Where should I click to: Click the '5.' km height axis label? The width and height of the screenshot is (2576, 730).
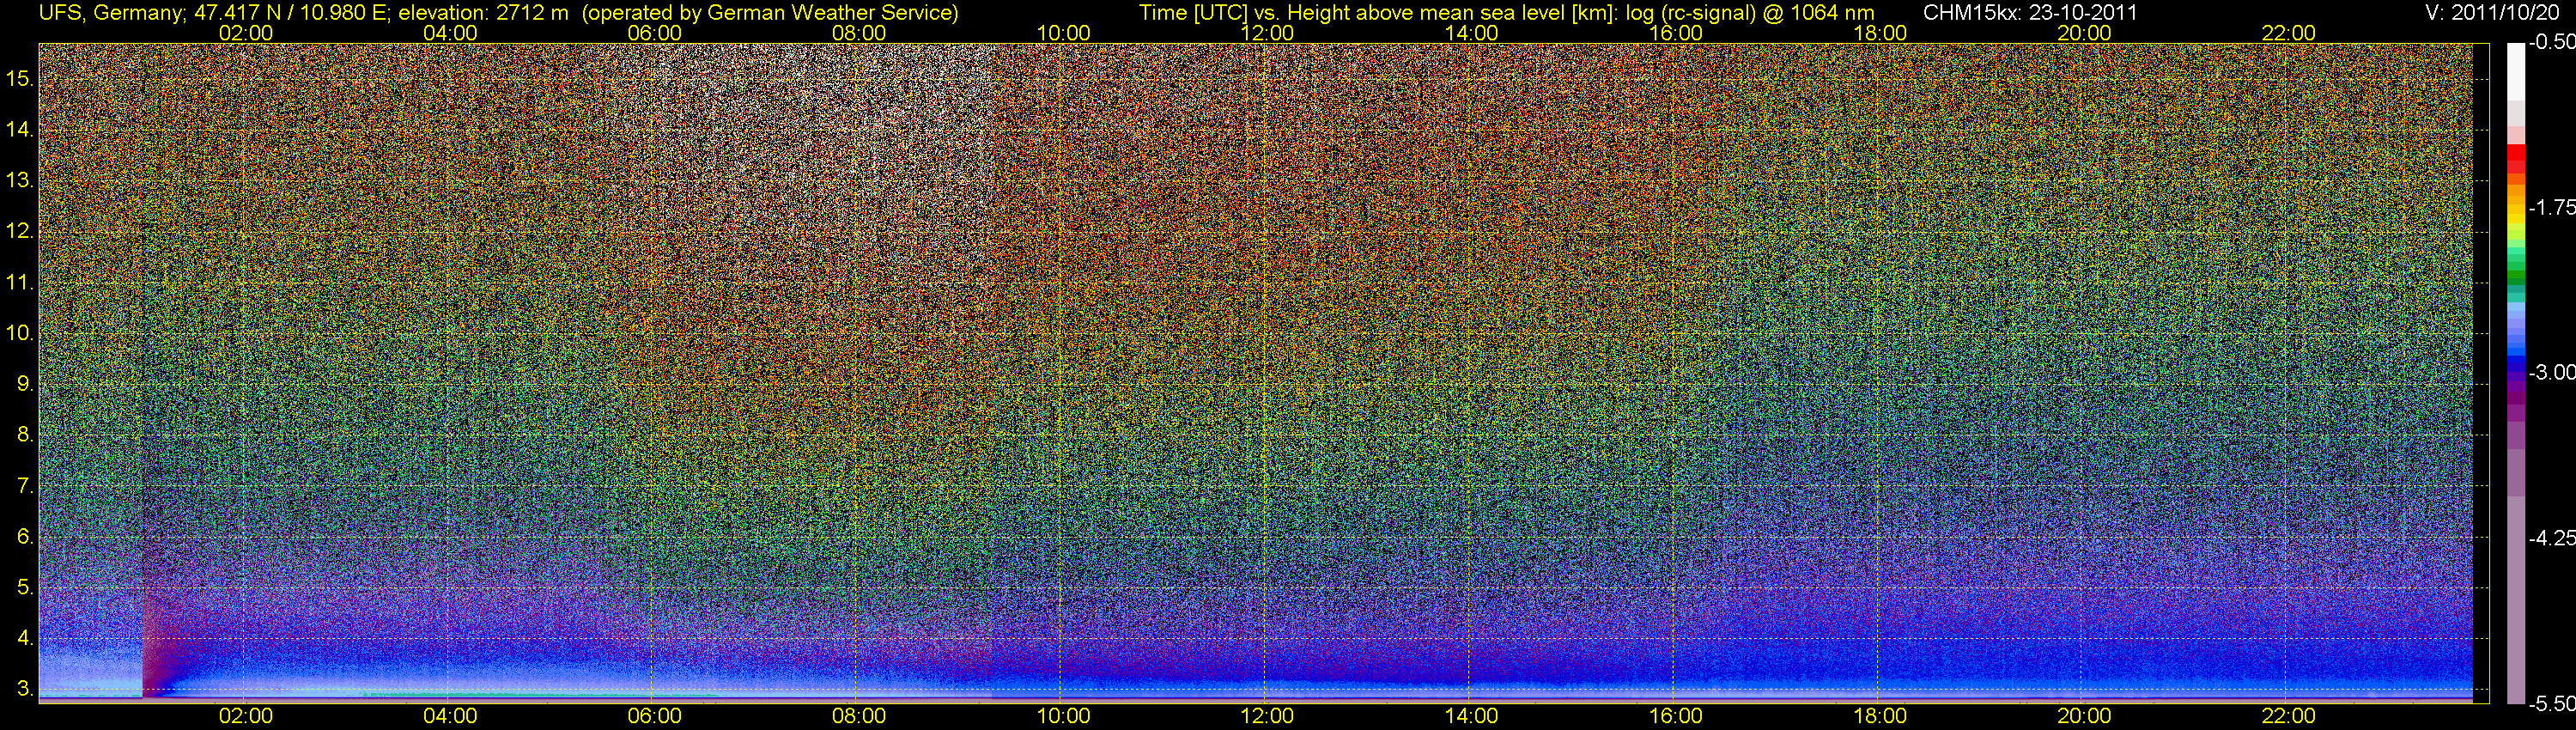pos(25,588)
